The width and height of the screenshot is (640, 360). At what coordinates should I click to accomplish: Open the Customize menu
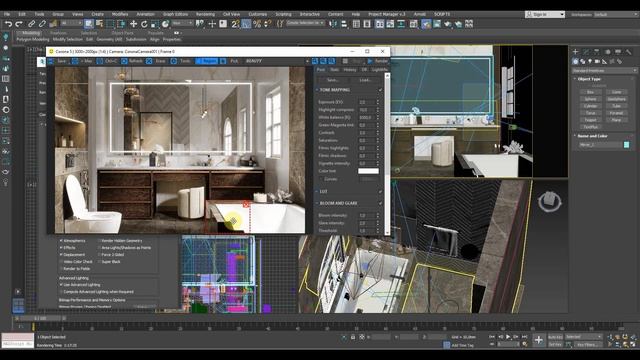[258, 14]
